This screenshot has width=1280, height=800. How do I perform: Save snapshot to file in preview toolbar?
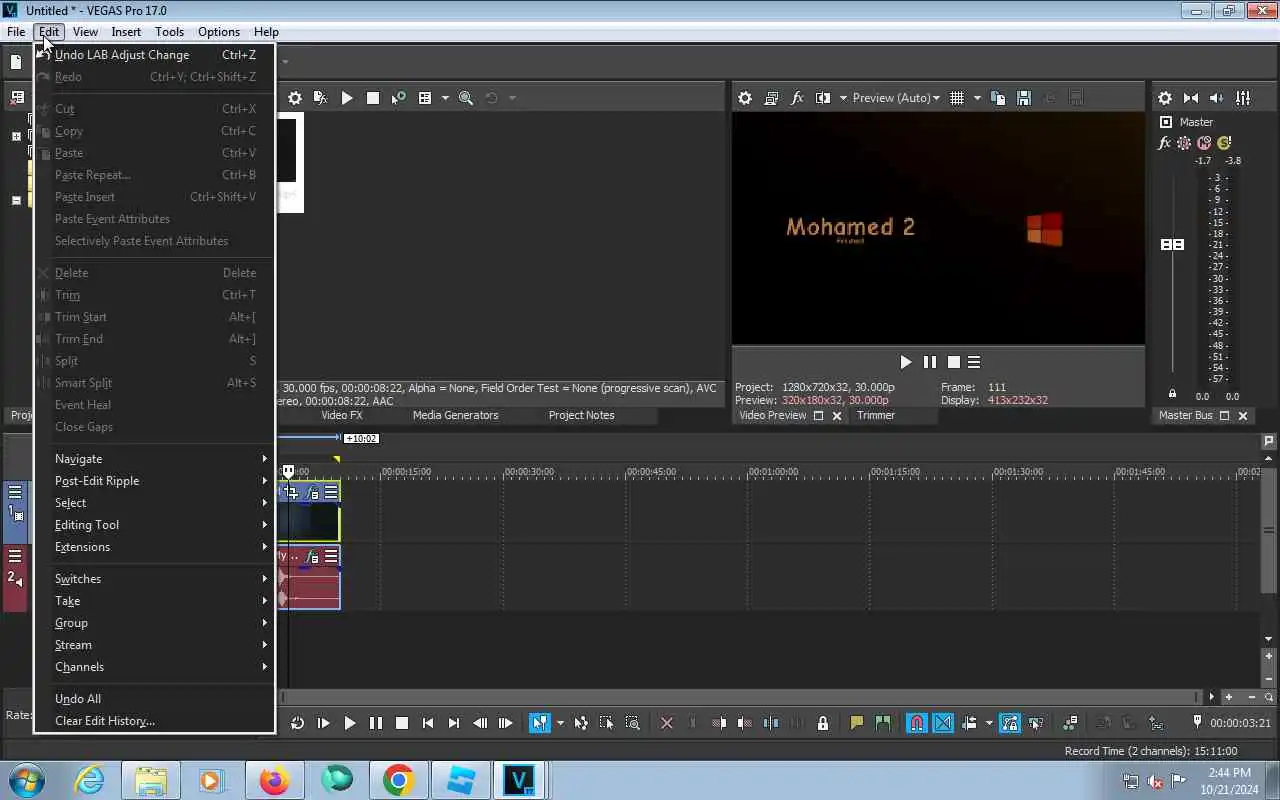[x=1024, y=98]
